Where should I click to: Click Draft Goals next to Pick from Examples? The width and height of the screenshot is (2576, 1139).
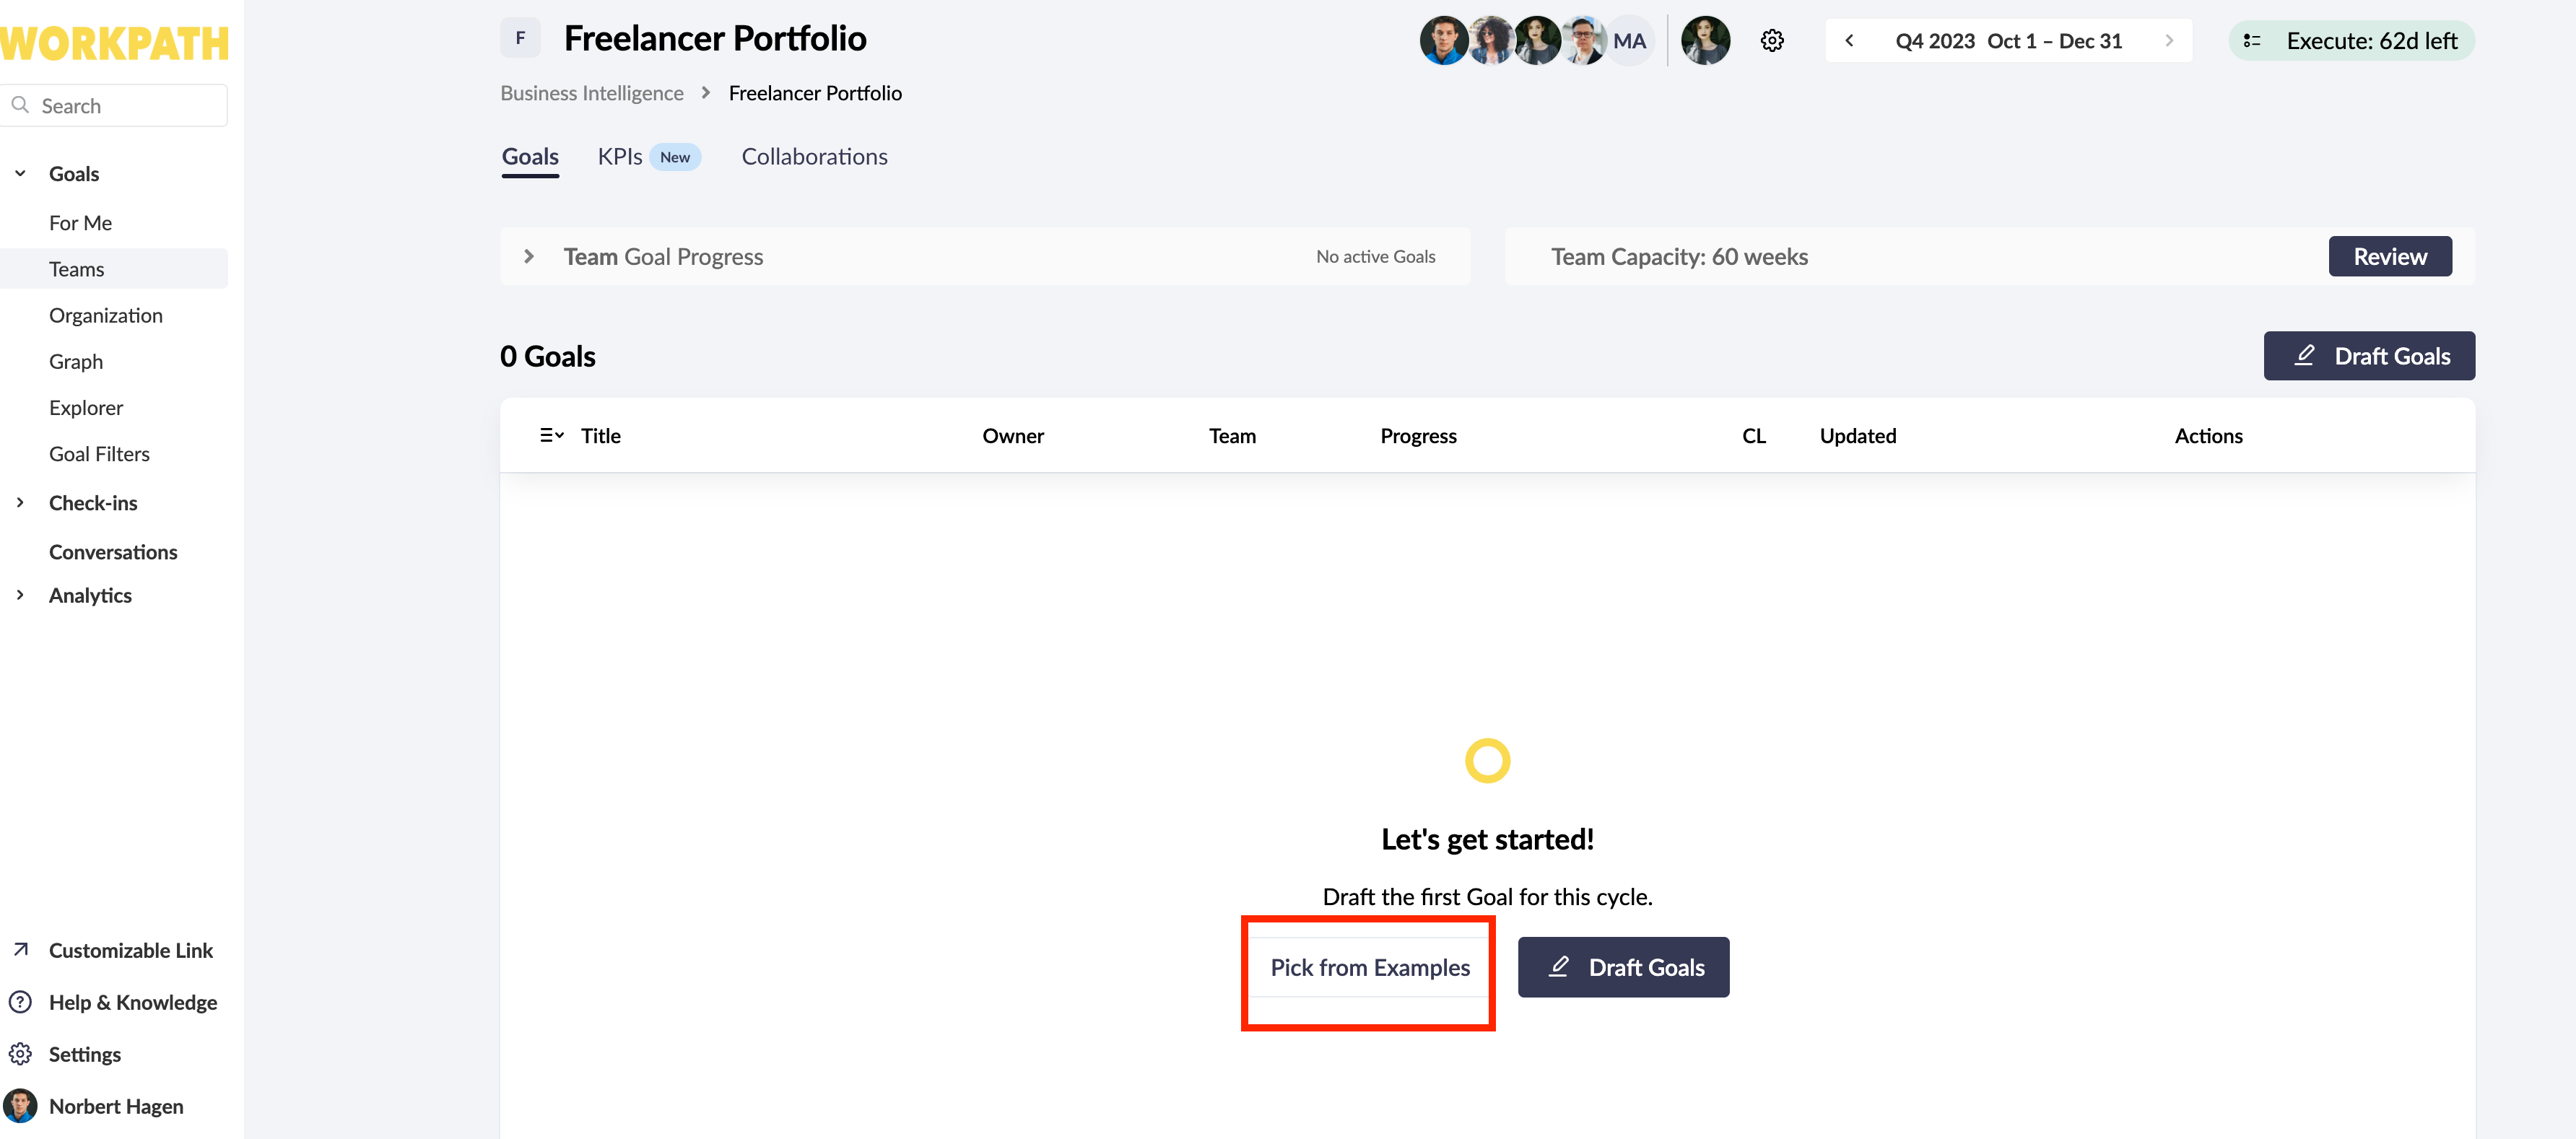coord(1623,967)
